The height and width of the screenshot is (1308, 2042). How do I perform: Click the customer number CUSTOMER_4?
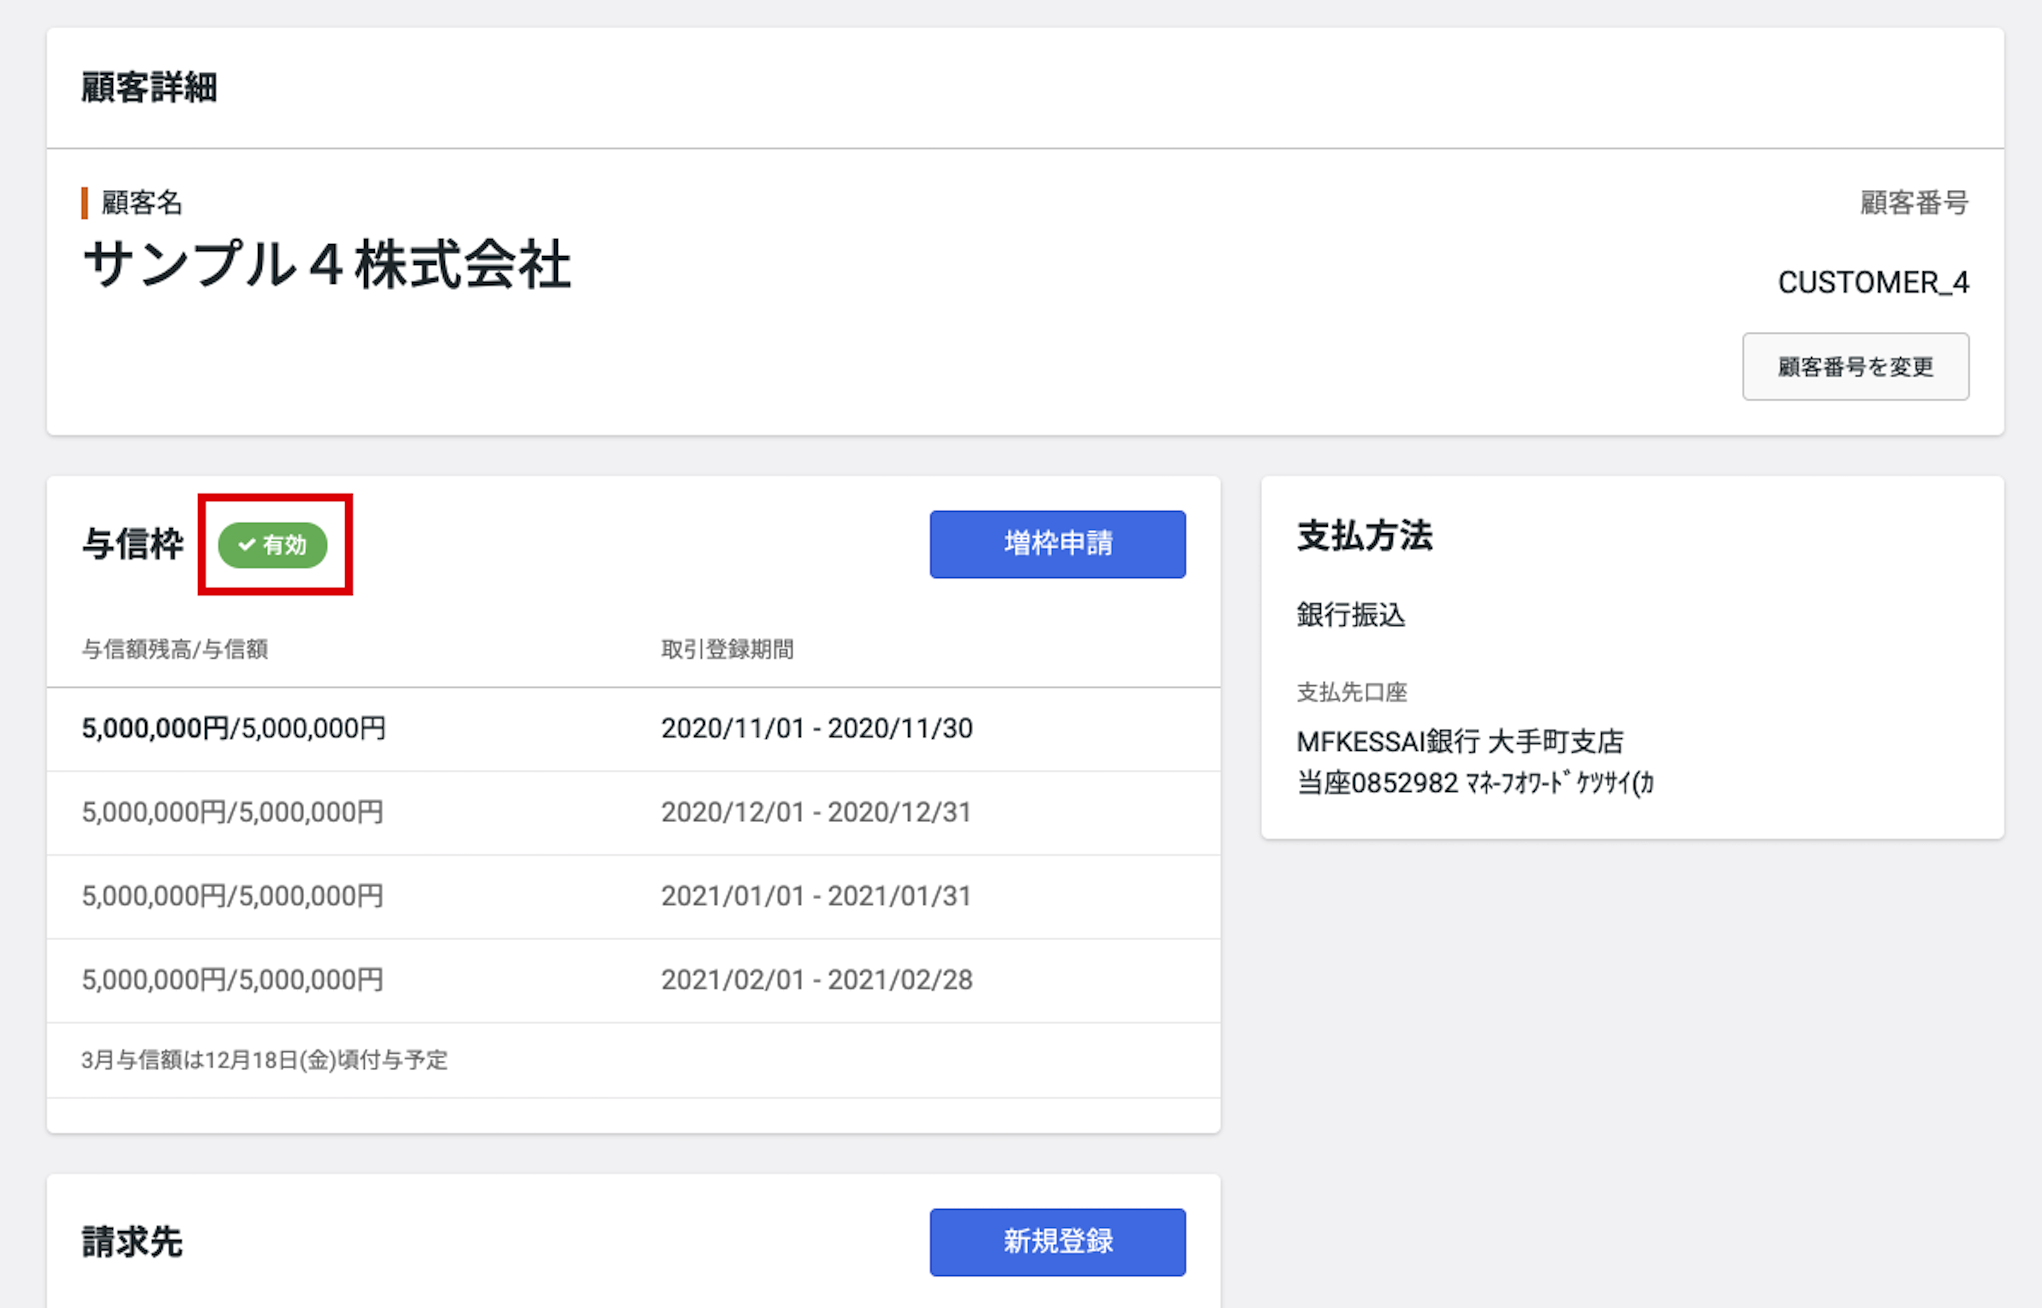pyautogui.click(x=1872, y=283)
